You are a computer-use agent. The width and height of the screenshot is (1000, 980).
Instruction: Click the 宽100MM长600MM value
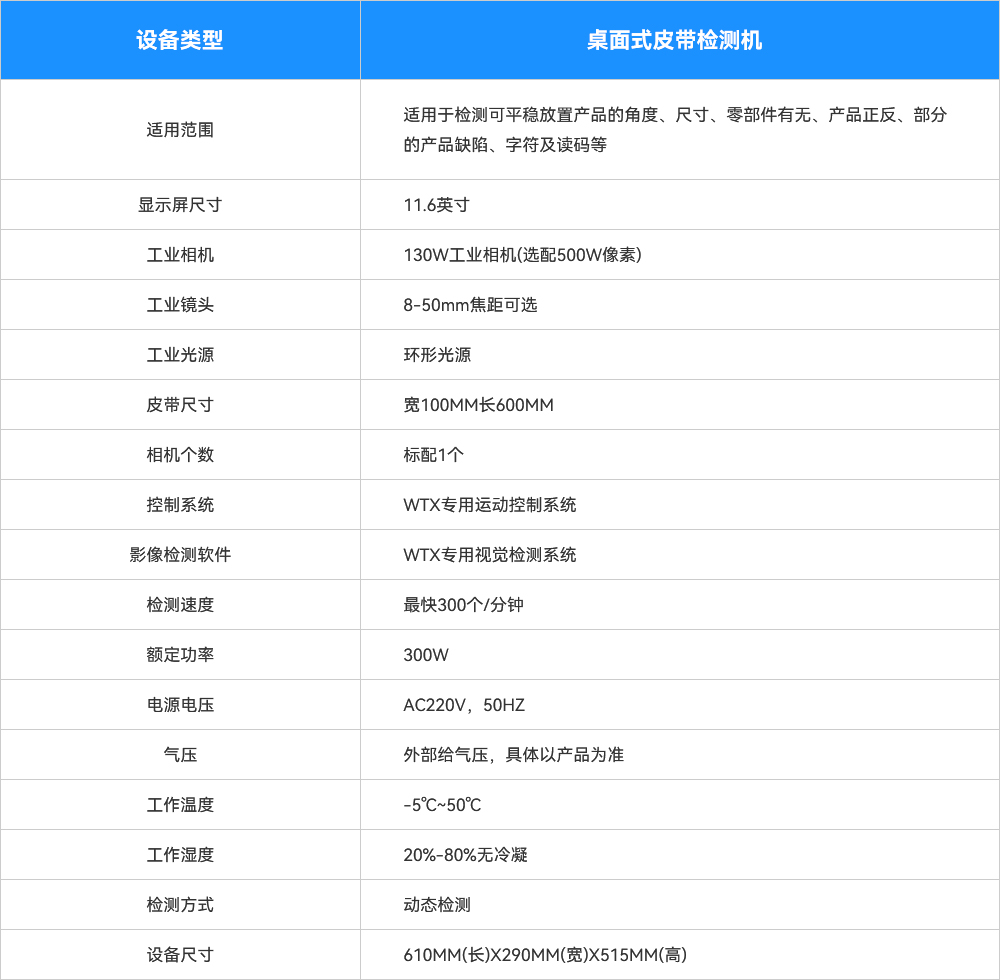pos(478,405)
